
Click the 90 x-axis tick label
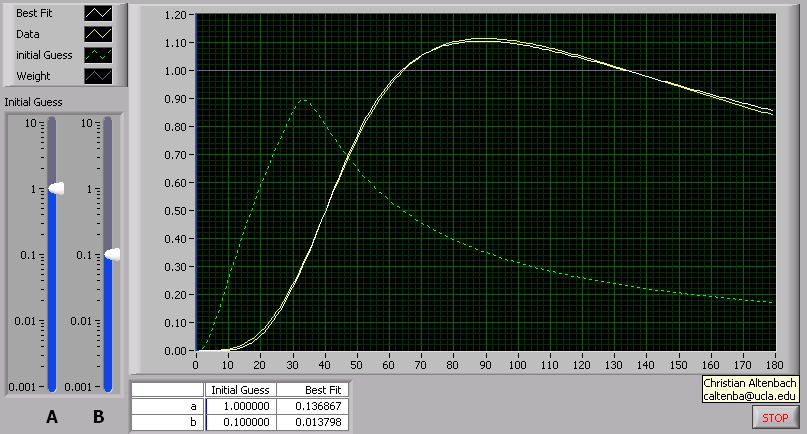[485, 365]
